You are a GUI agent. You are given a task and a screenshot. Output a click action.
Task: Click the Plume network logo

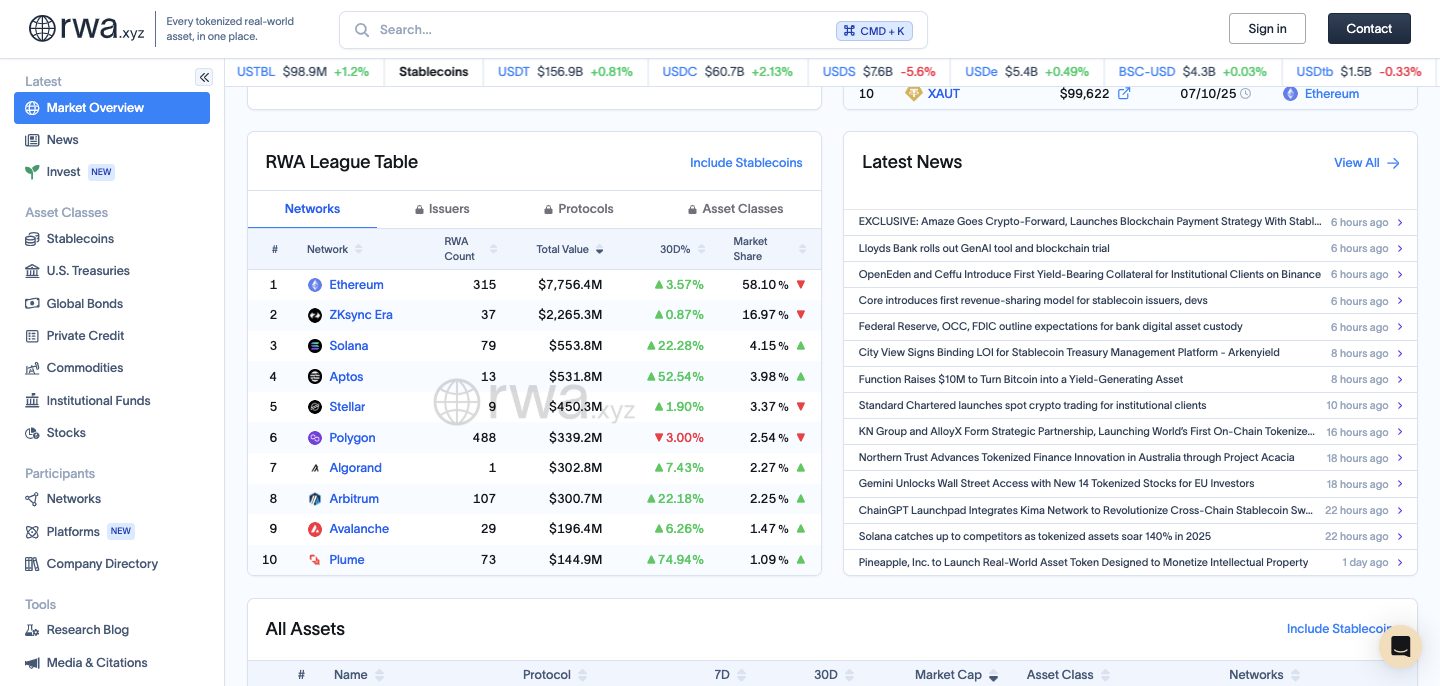[x=315, y=560]
